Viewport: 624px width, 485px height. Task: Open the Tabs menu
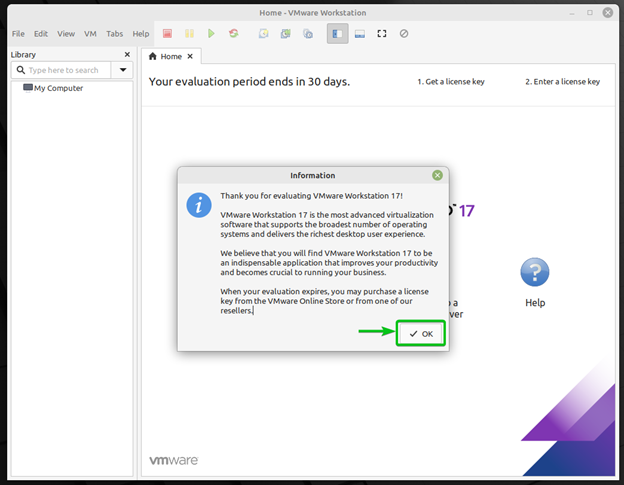[x=114, y=34]
